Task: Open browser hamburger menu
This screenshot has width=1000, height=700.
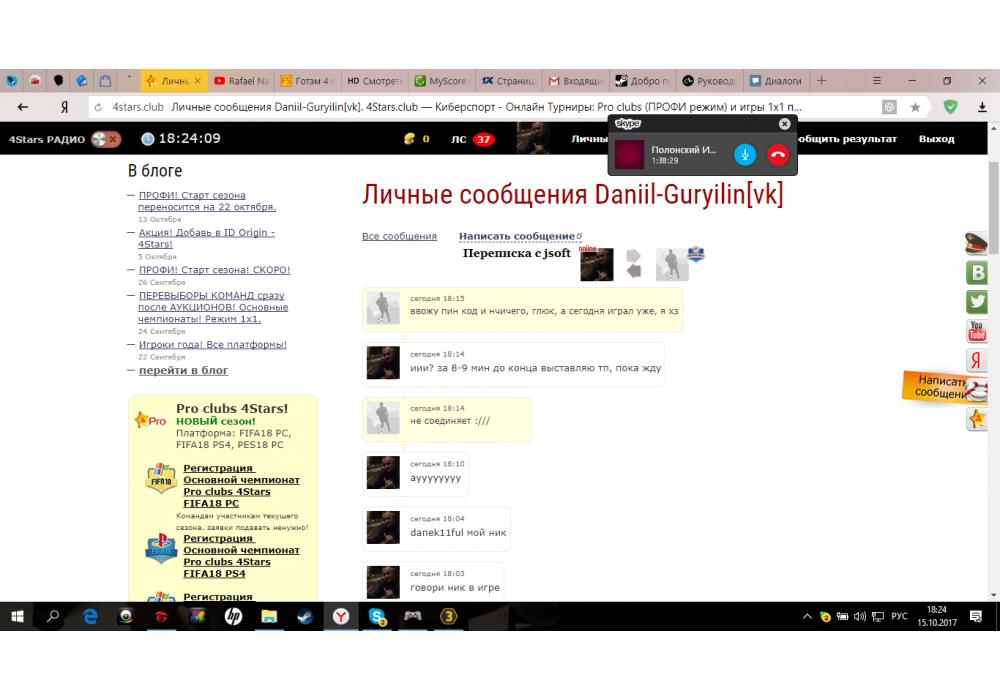Action: [878, 81]
